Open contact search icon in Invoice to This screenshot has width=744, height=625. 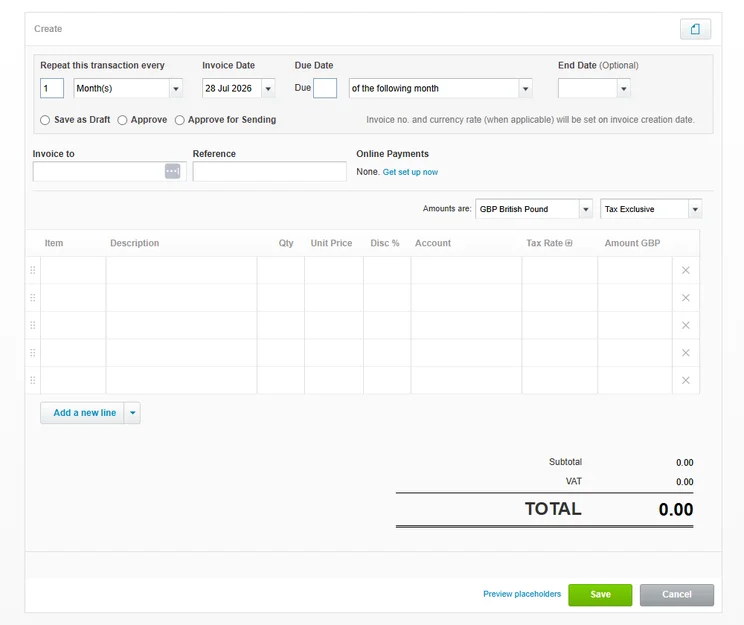tap(172, 171)
